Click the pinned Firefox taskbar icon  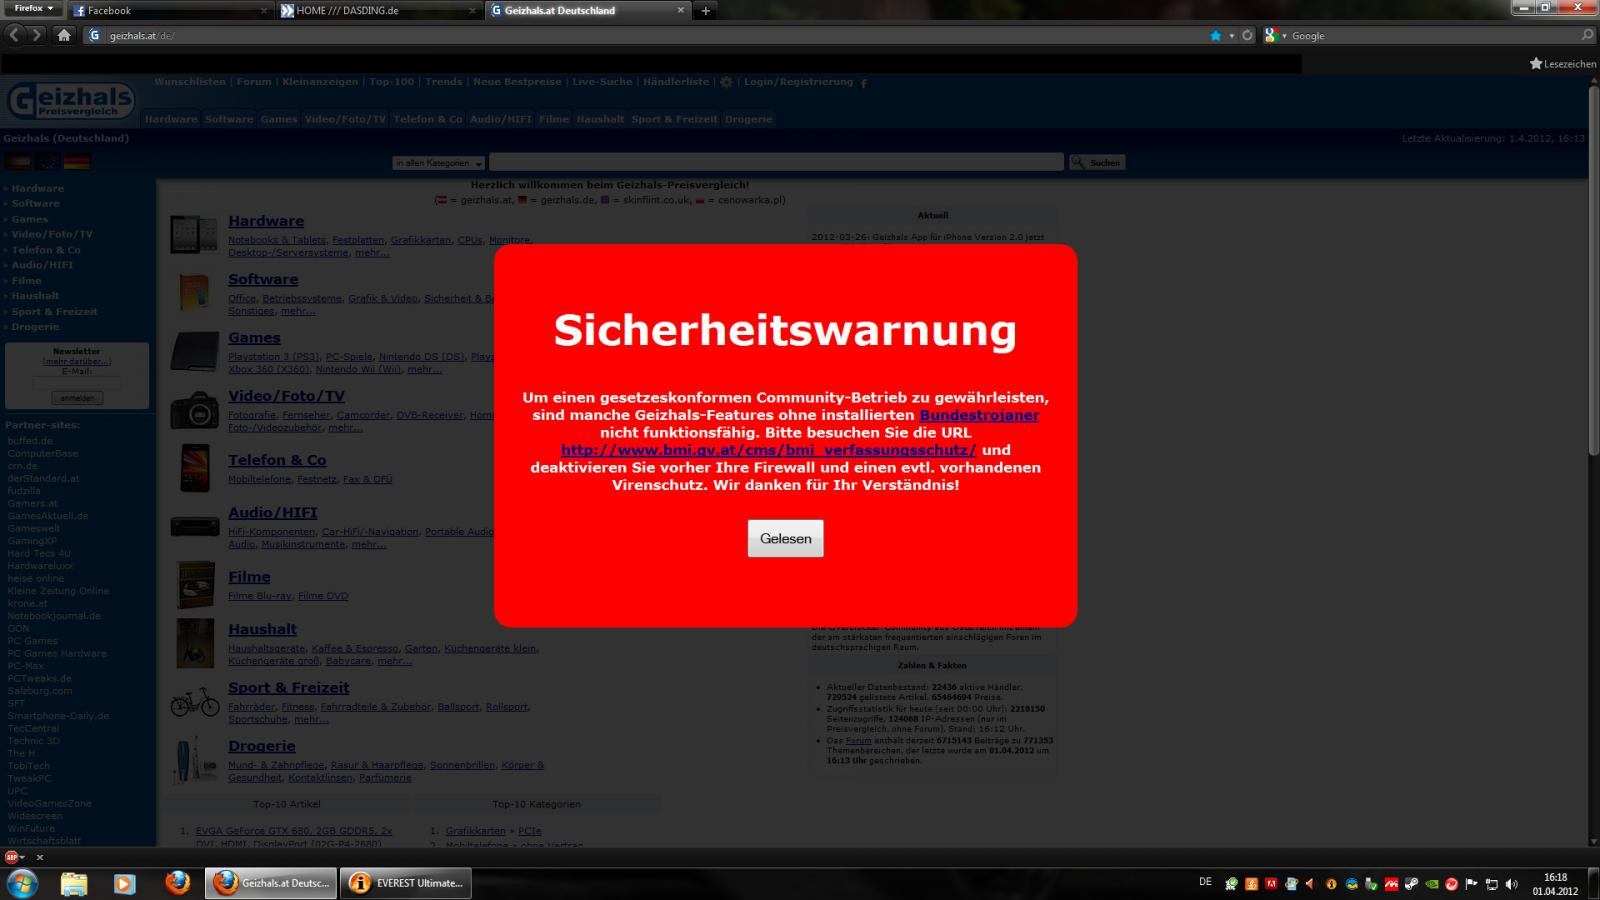point(177,883)
